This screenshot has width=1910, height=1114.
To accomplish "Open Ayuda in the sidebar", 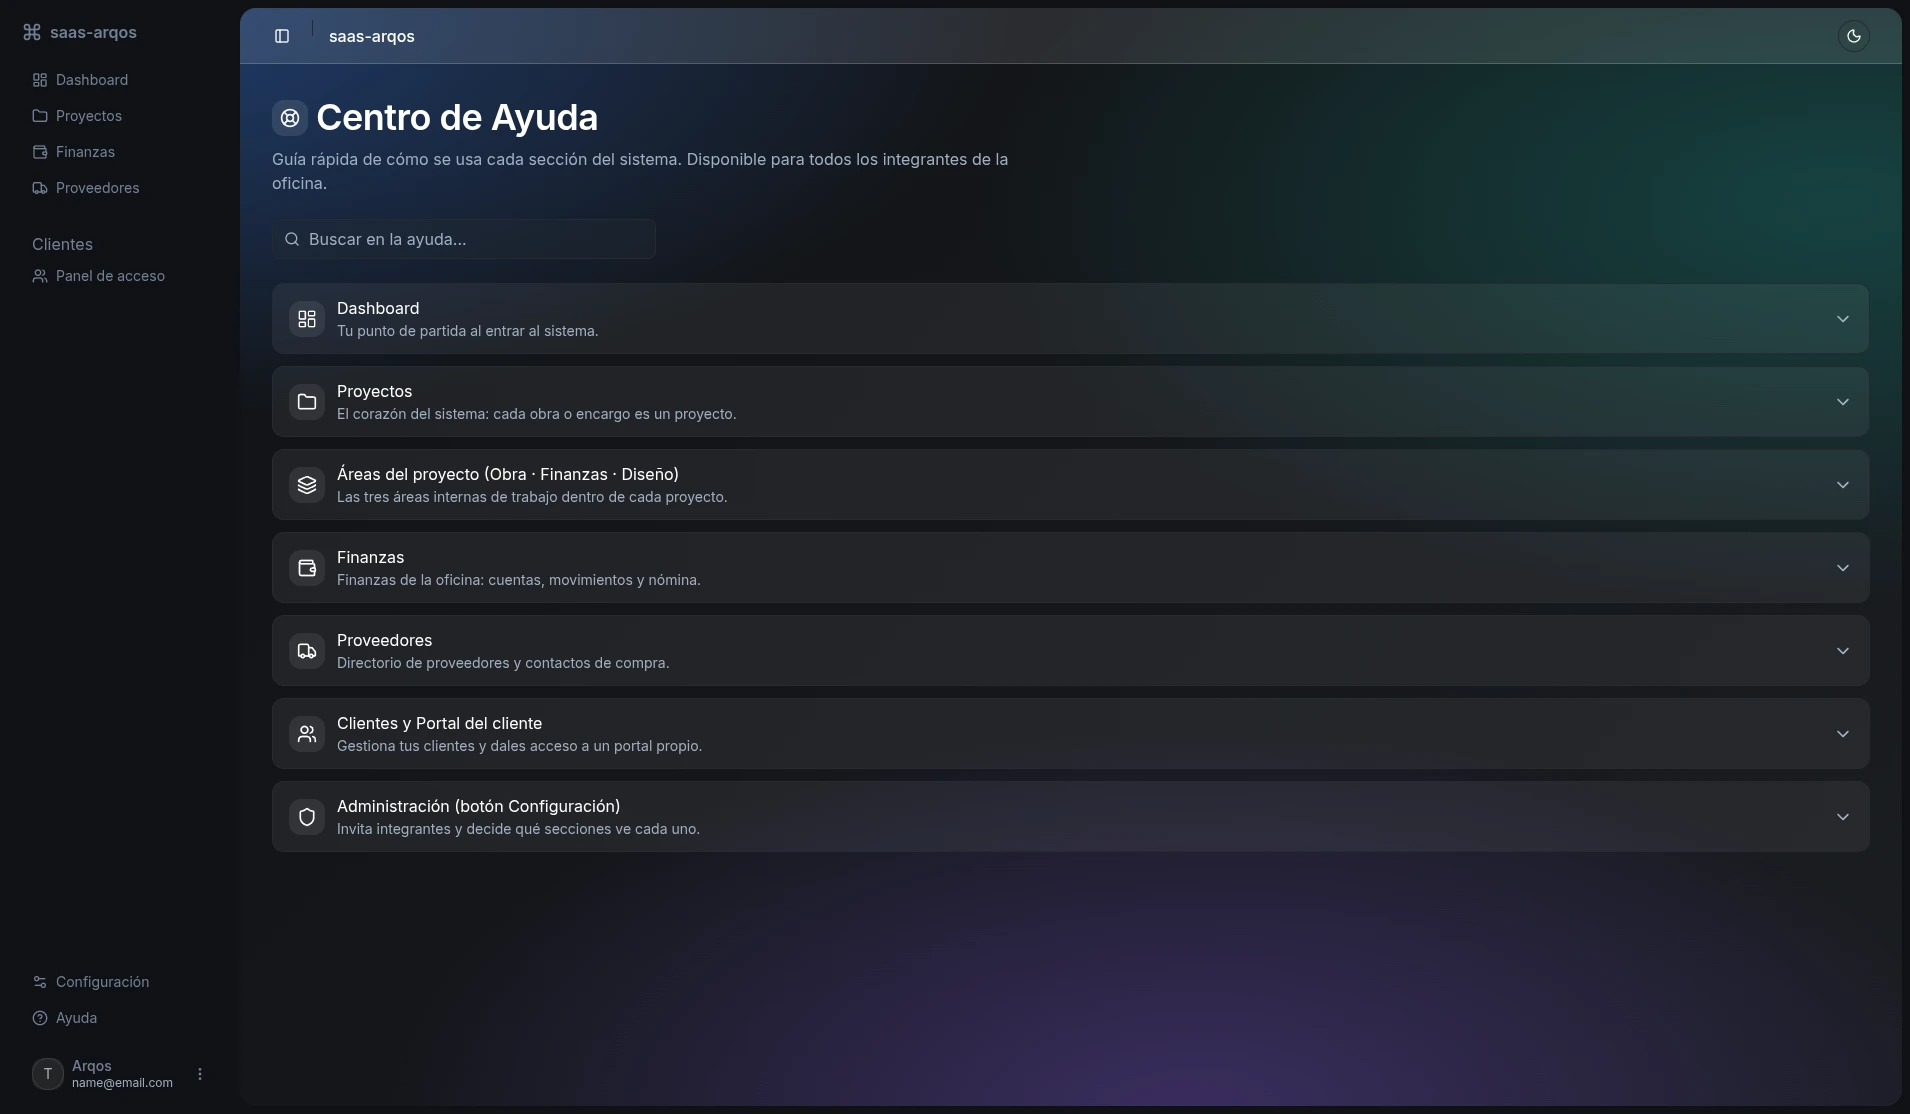I will coord(120,1018).
